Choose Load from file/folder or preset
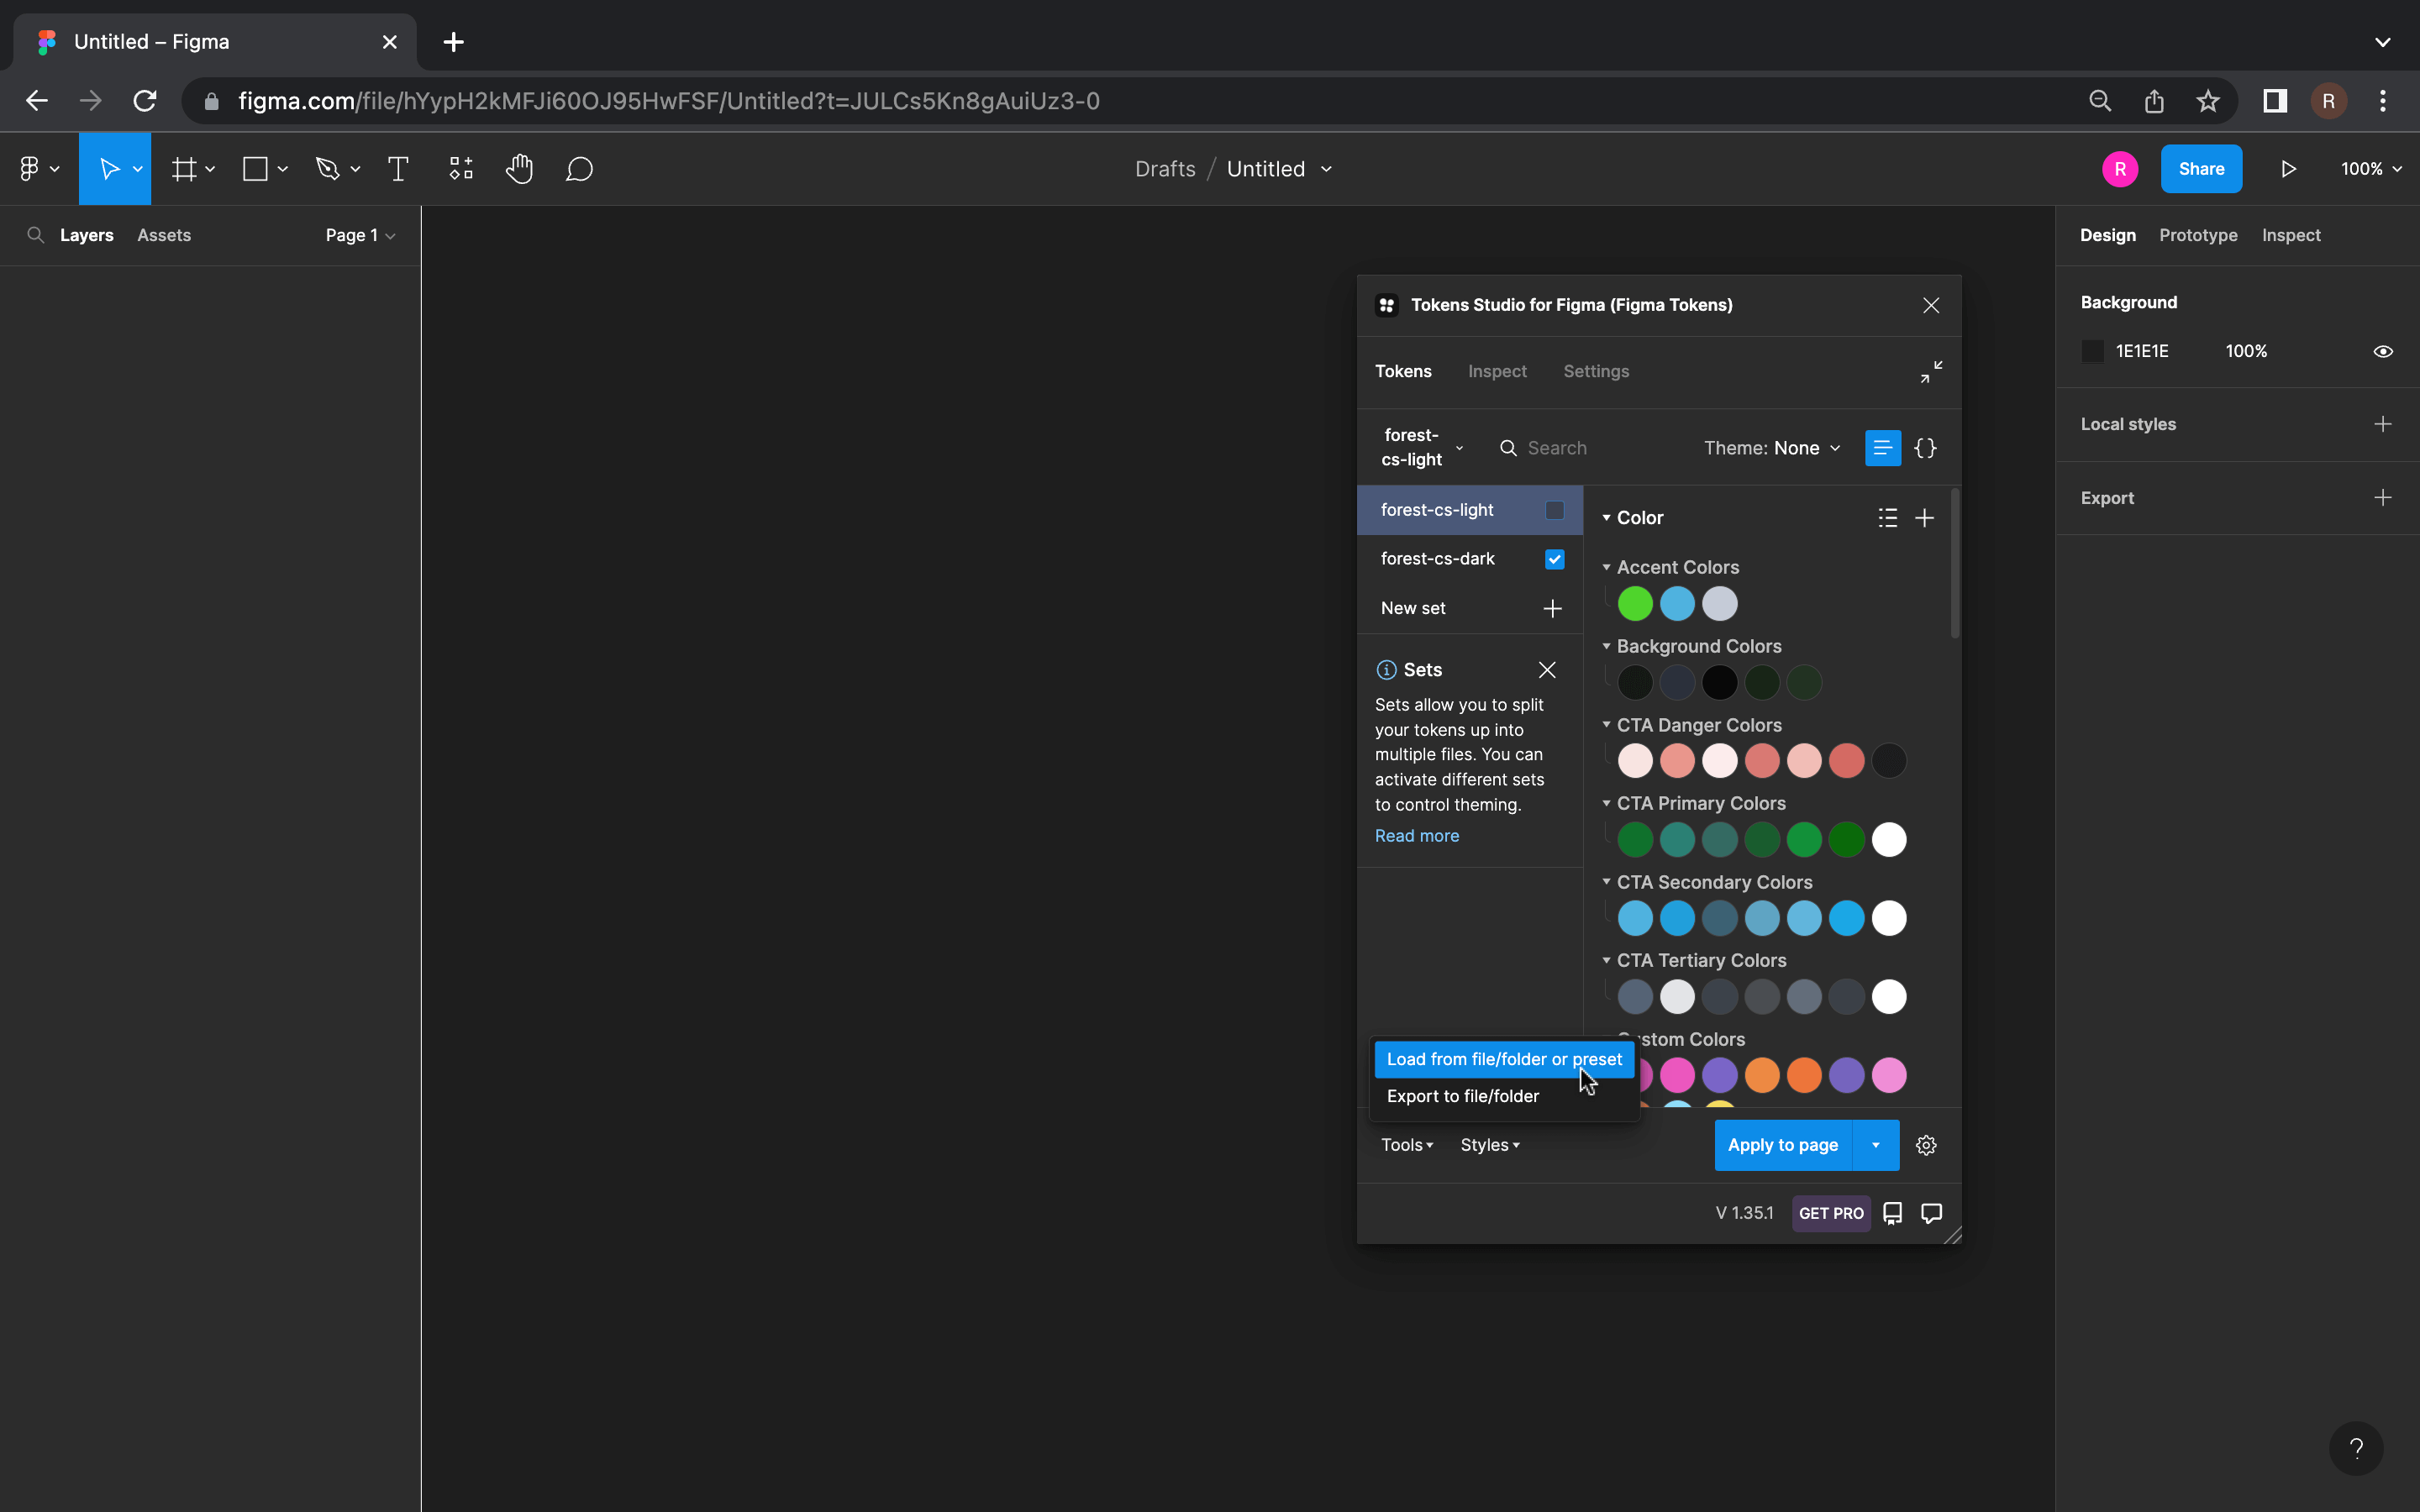Screen dimensions: 2420x1512 tap(1504, 1059)
